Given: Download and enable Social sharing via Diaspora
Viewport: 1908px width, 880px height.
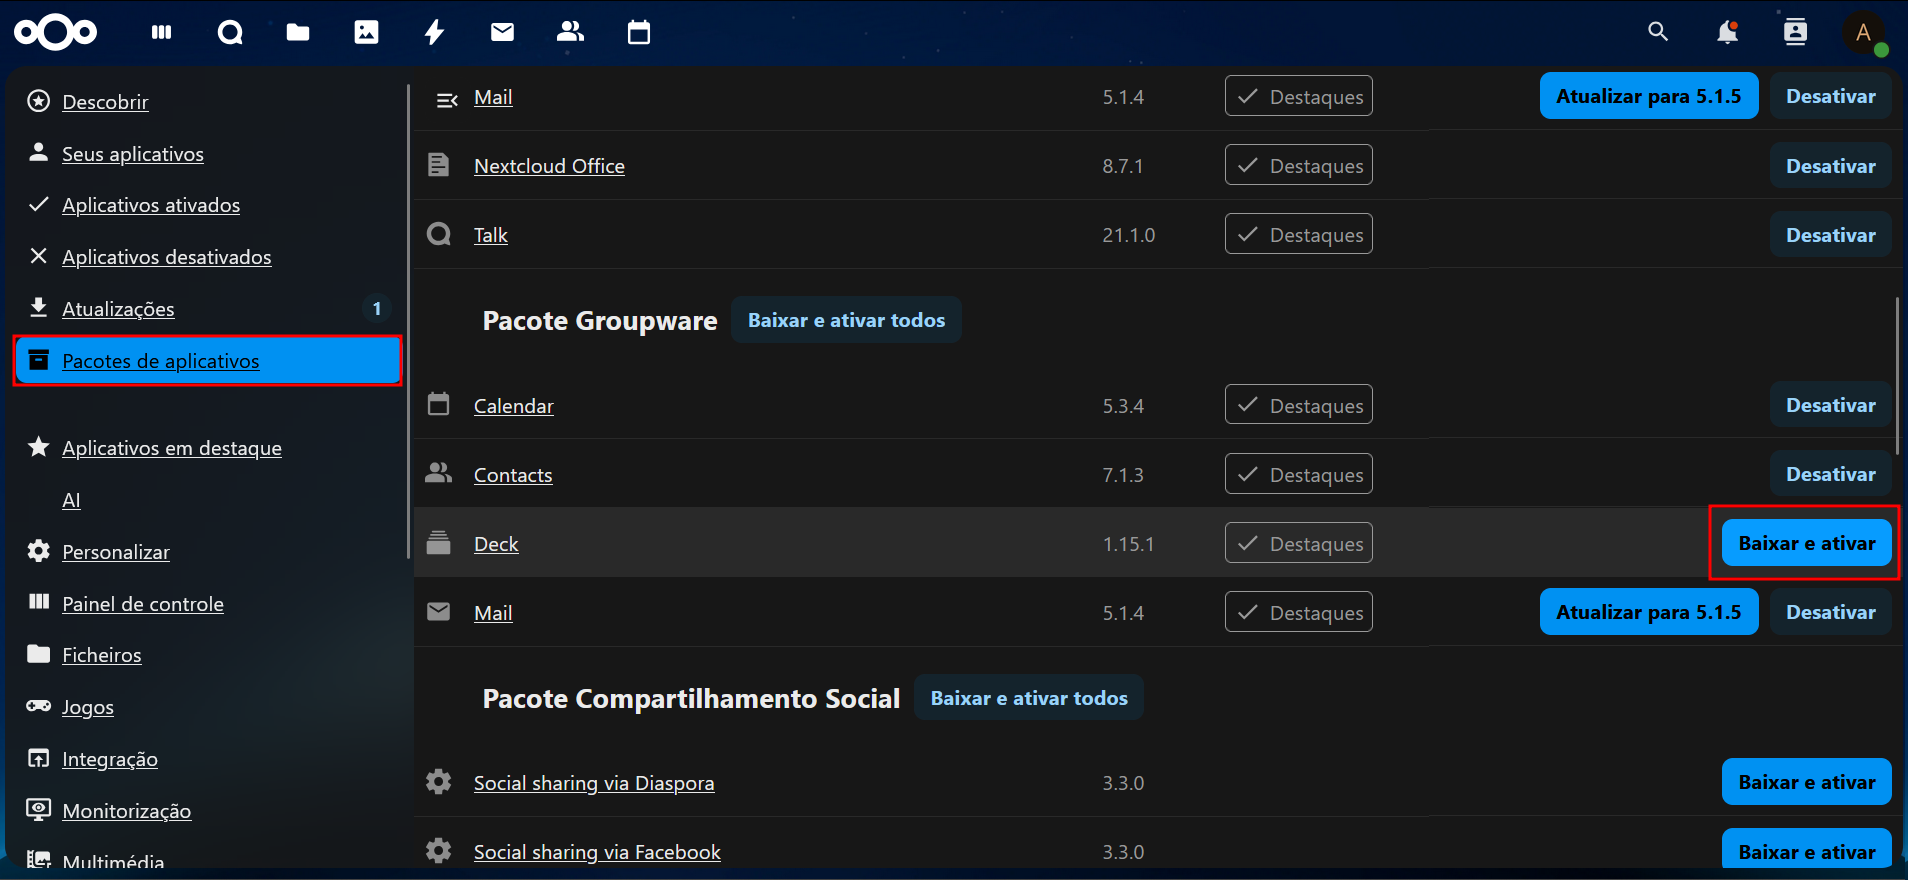Looking at the screenshot, I should click(1806, 782).
